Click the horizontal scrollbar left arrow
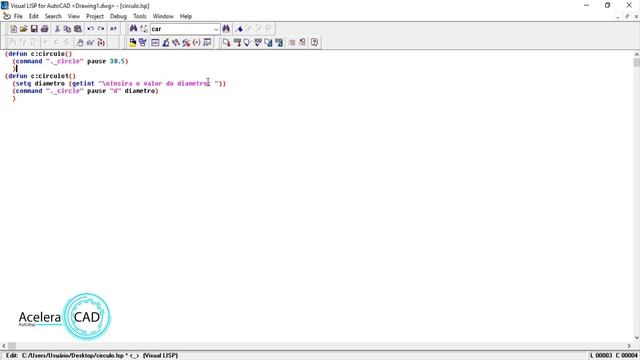Screen dimensions: 640x360 4,346
